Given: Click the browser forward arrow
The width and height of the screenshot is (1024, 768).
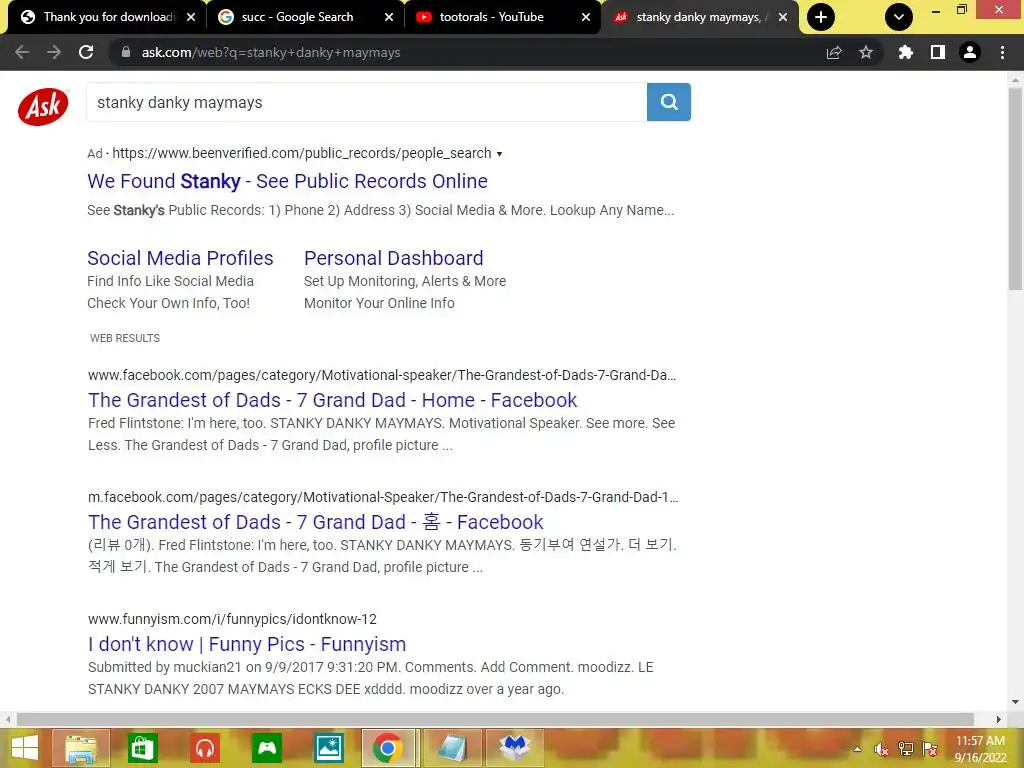Looking at the screenshot, I should tap(54, 52).
